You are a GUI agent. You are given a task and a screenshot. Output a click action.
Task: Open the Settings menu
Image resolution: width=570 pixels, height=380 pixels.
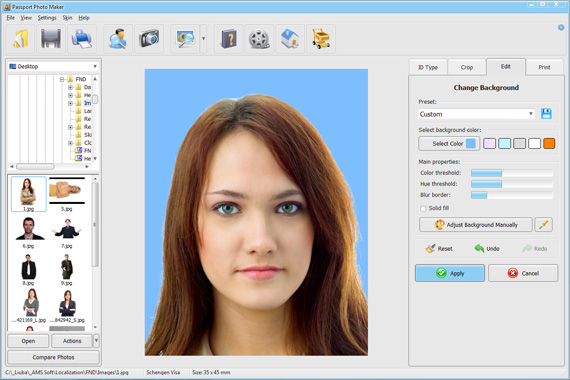point(47,17)
